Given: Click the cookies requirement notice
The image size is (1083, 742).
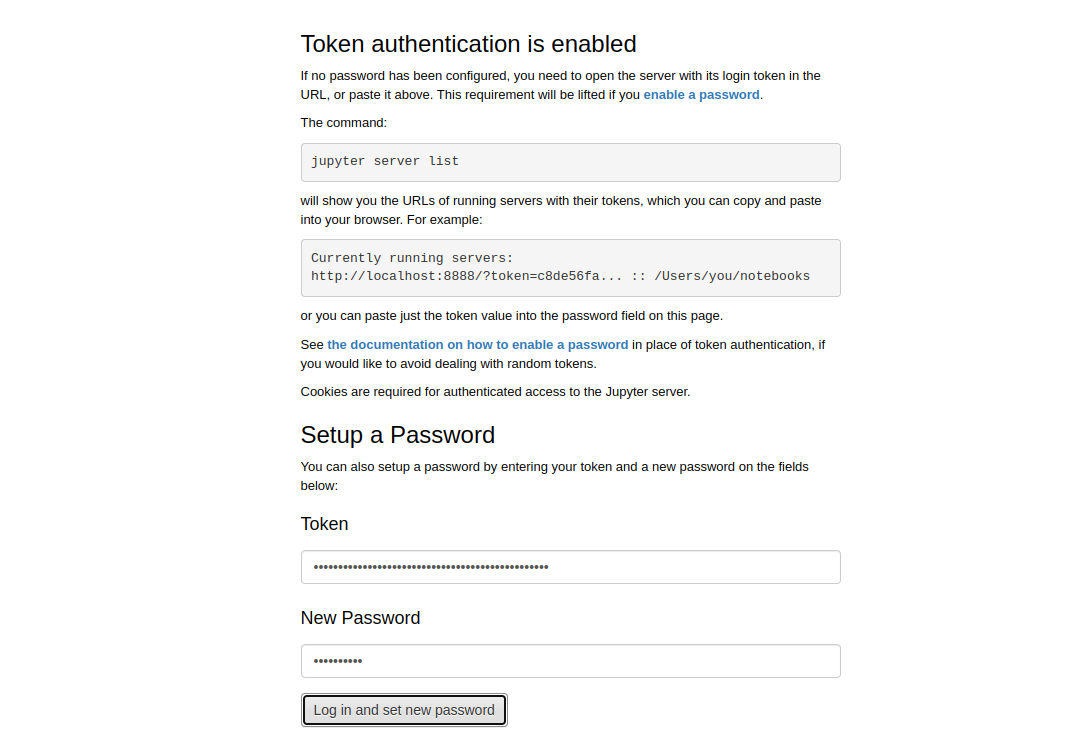Looking at the screenshot, I should [x=495, y=392].
